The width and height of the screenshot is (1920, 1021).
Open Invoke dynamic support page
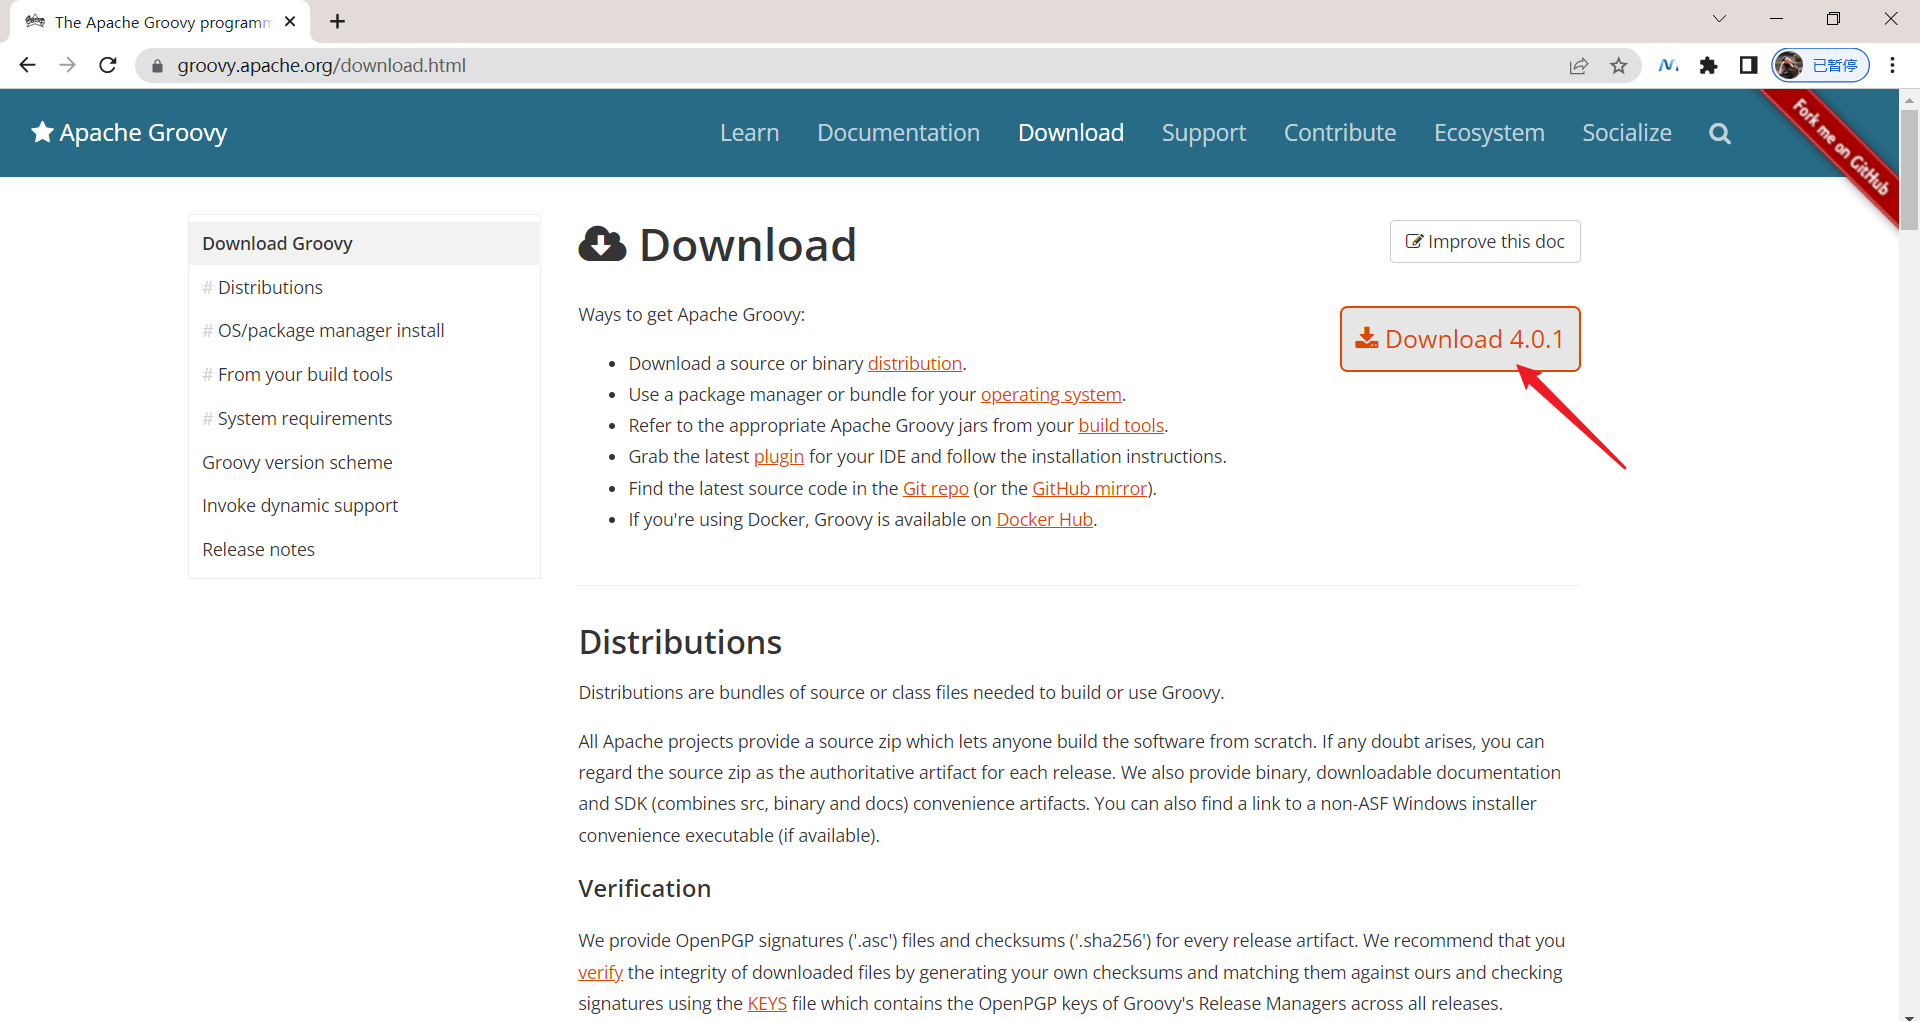click(300, 506)
